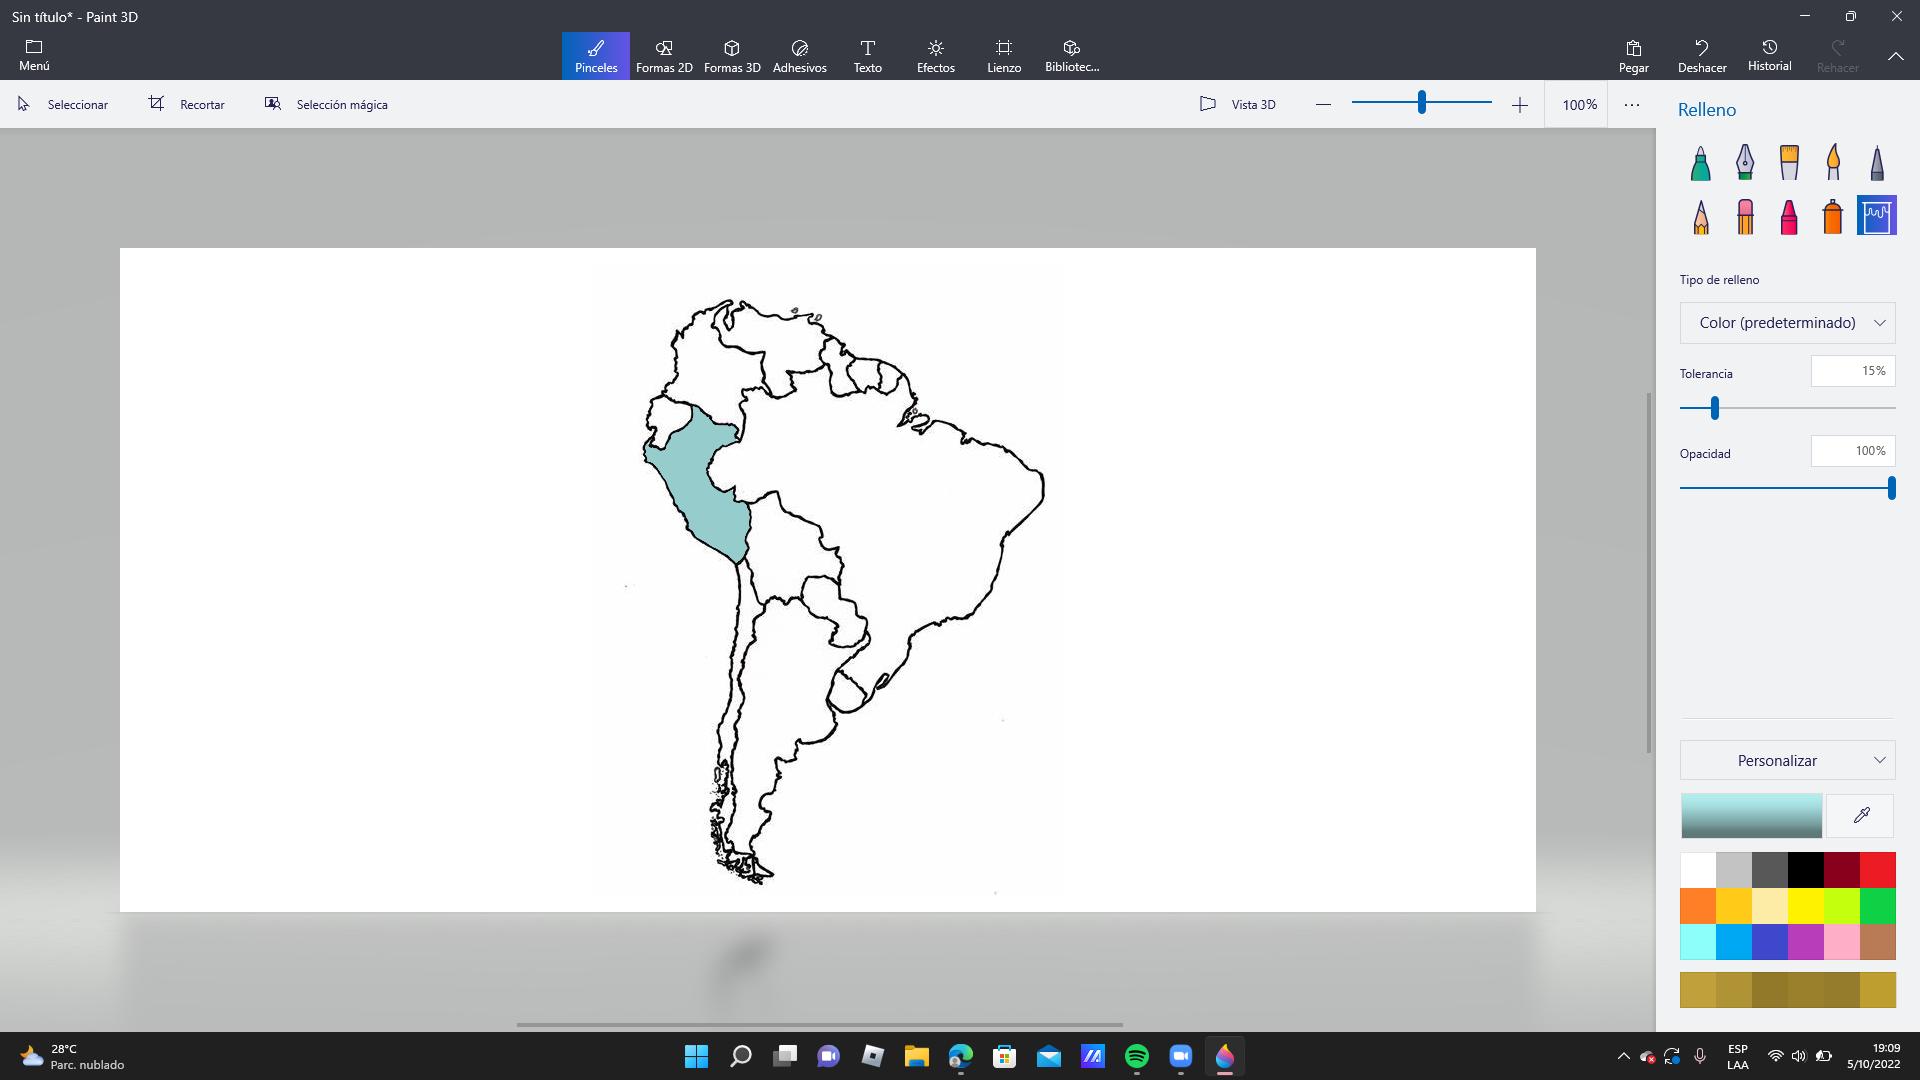This screenshot has height=1080, width=1920.
Task: Select the Watercolor brush tool
Action: 1832,163
